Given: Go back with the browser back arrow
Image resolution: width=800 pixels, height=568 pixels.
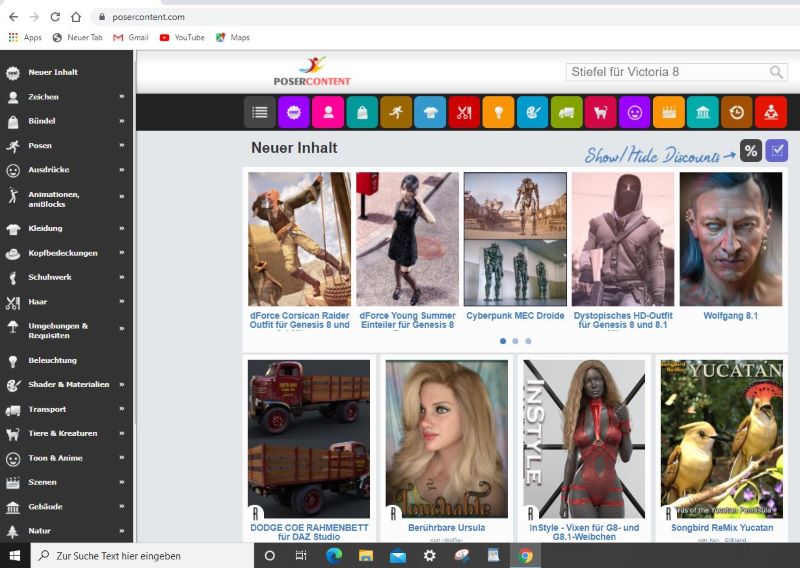Looking at the screenshot, I should click(x=13, y=17).
